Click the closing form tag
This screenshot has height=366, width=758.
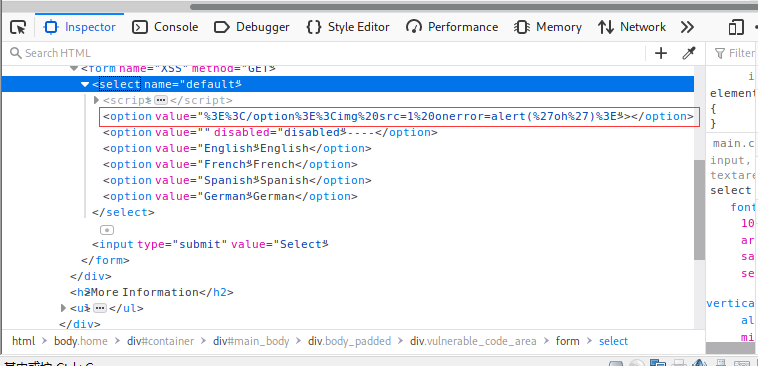105,260
